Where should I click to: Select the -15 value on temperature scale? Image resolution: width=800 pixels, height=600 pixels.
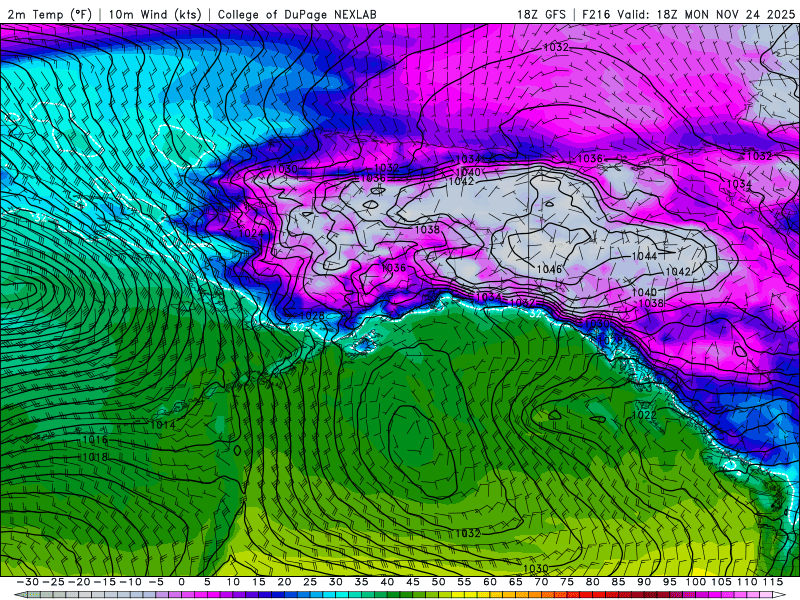tap(105, 582)
